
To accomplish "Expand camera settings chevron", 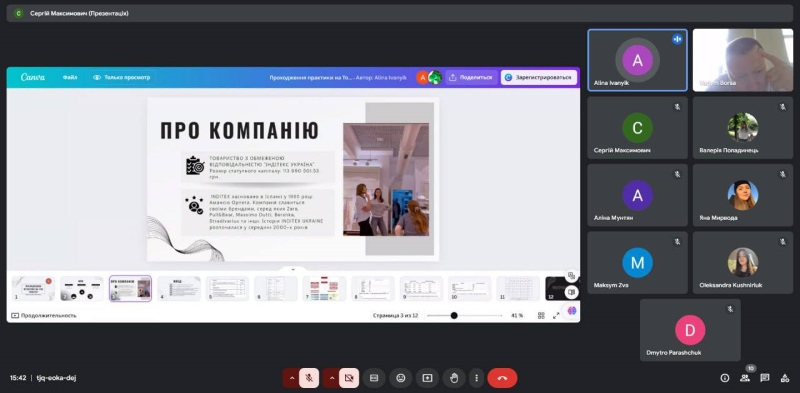I will pyautogui.click(x=331, y=378).
